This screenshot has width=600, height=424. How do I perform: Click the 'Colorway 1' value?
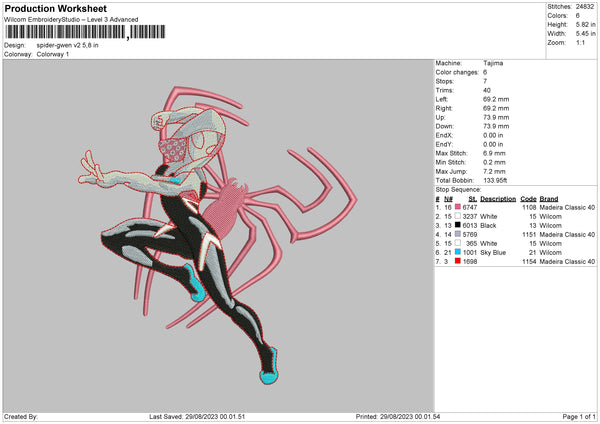pyautogui.click(x=53, y=54)
